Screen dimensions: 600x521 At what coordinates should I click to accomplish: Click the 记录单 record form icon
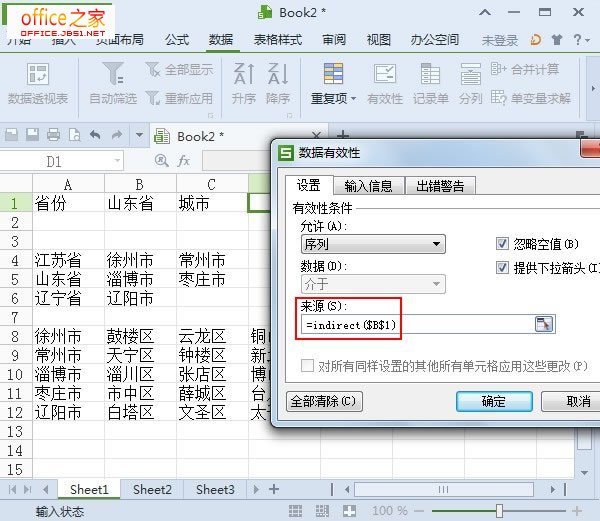coord(430,75)
